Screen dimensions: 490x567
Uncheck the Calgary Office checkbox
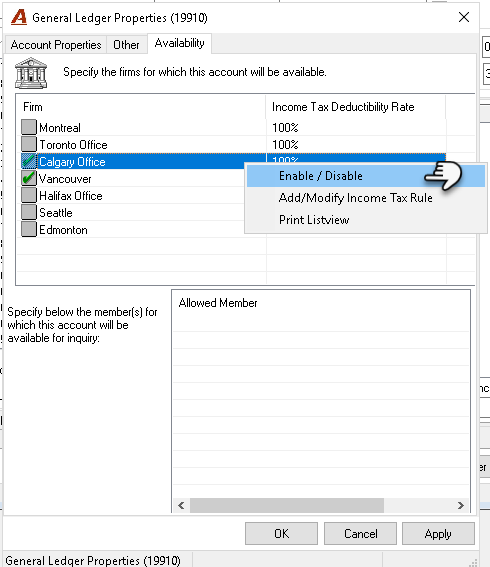29,161
